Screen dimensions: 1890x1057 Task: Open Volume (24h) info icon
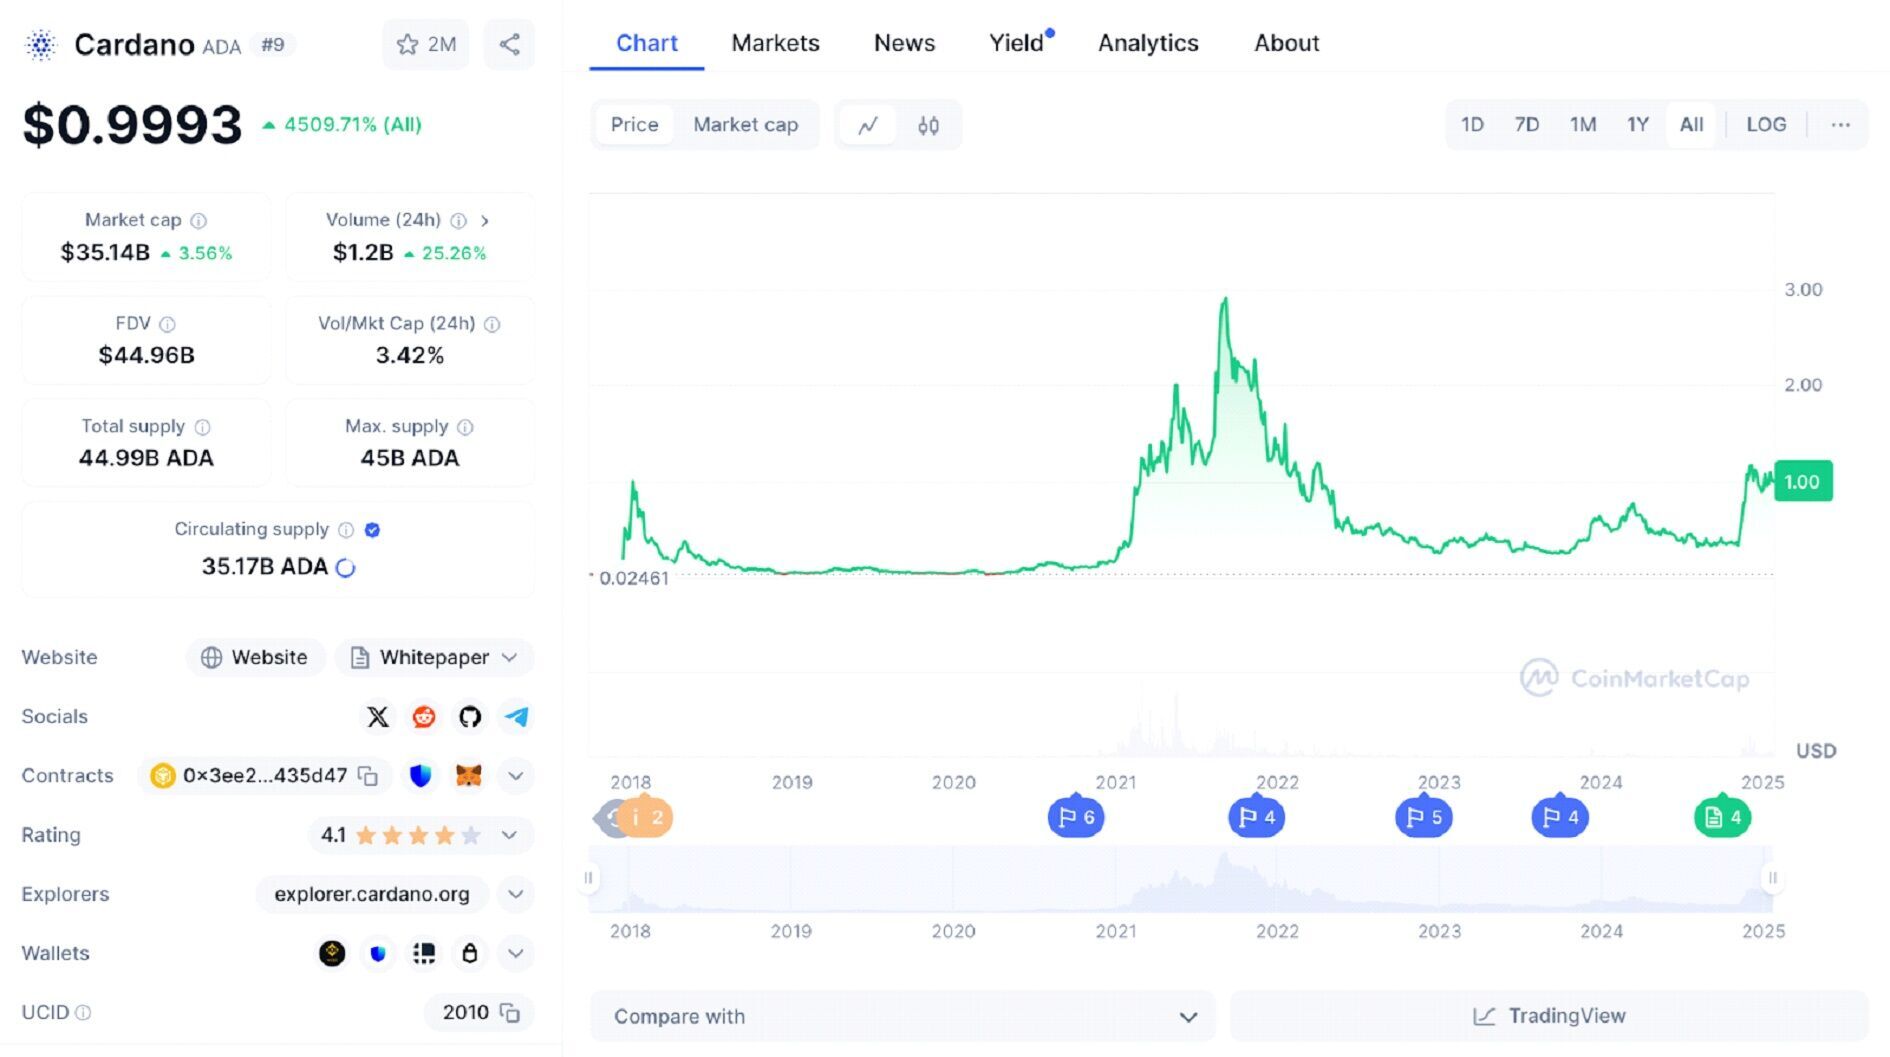[458, 220]
